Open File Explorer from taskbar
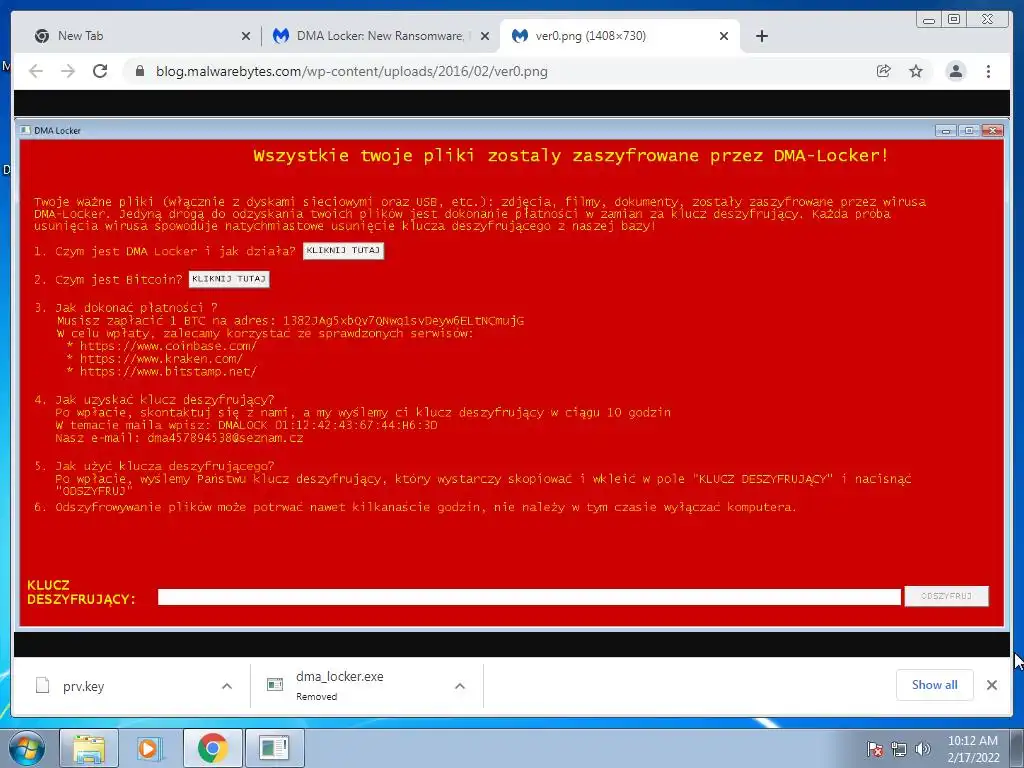Image resolution: width=1024 pixels, height=768 pixels. tap(89, 748)
